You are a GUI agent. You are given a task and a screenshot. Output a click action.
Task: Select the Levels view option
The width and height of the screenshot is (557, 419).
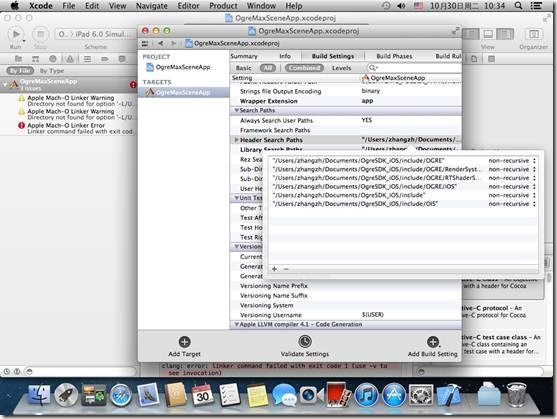coord(341,68)
